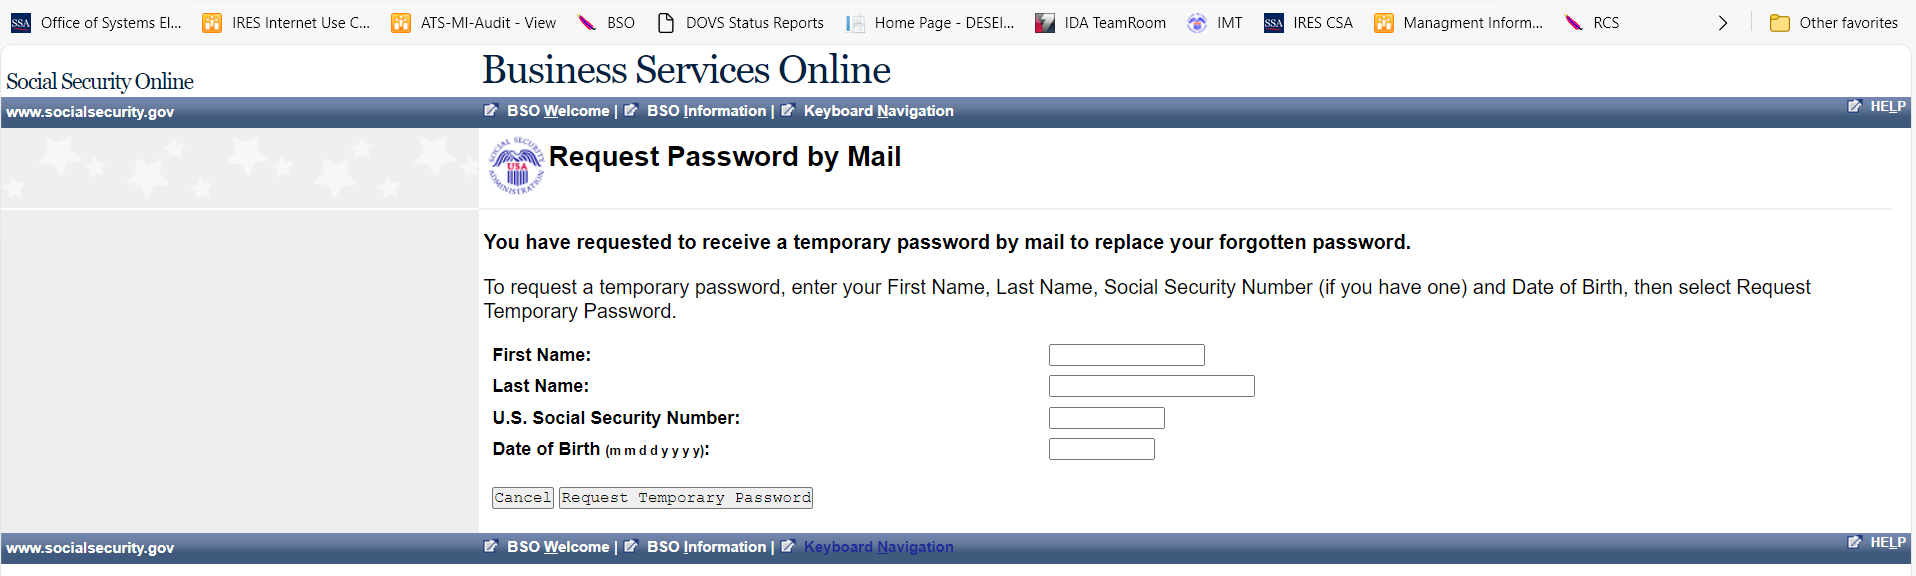
Task: Expand the favorites bar overflow chevron
Action: 1723,23
